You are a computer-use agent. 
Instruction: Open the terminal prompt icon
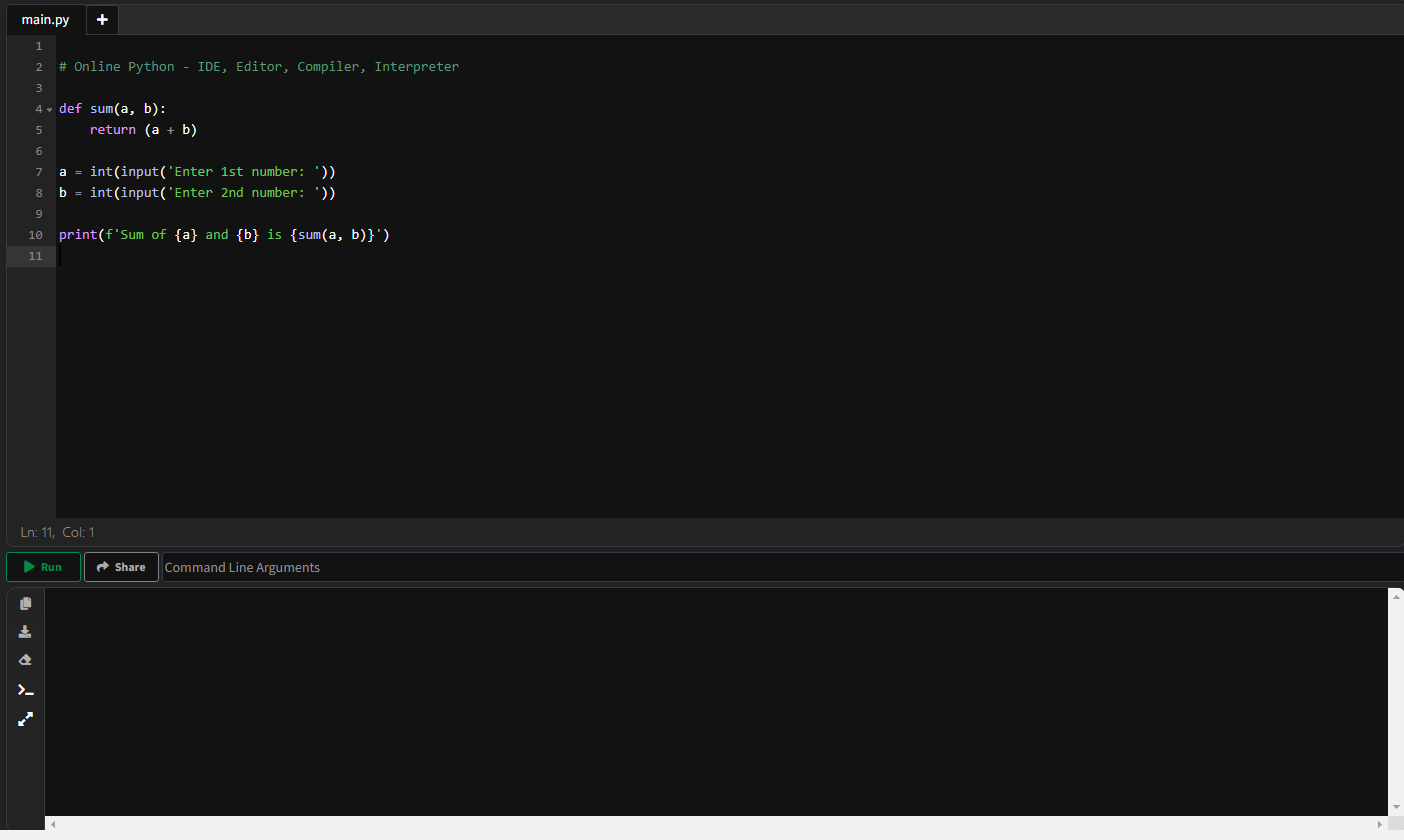coord(26,690)
